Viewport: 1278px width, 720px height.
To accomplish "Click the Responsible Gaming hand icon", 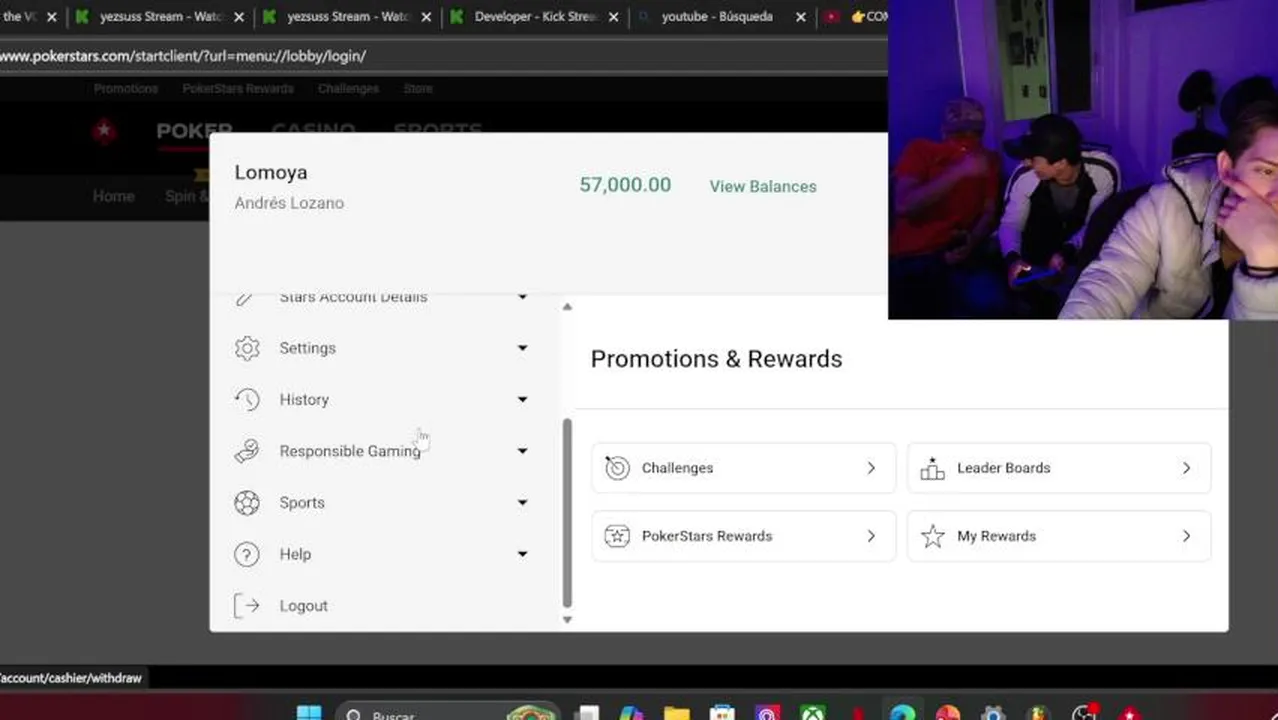I will click(x=247, y=451).
